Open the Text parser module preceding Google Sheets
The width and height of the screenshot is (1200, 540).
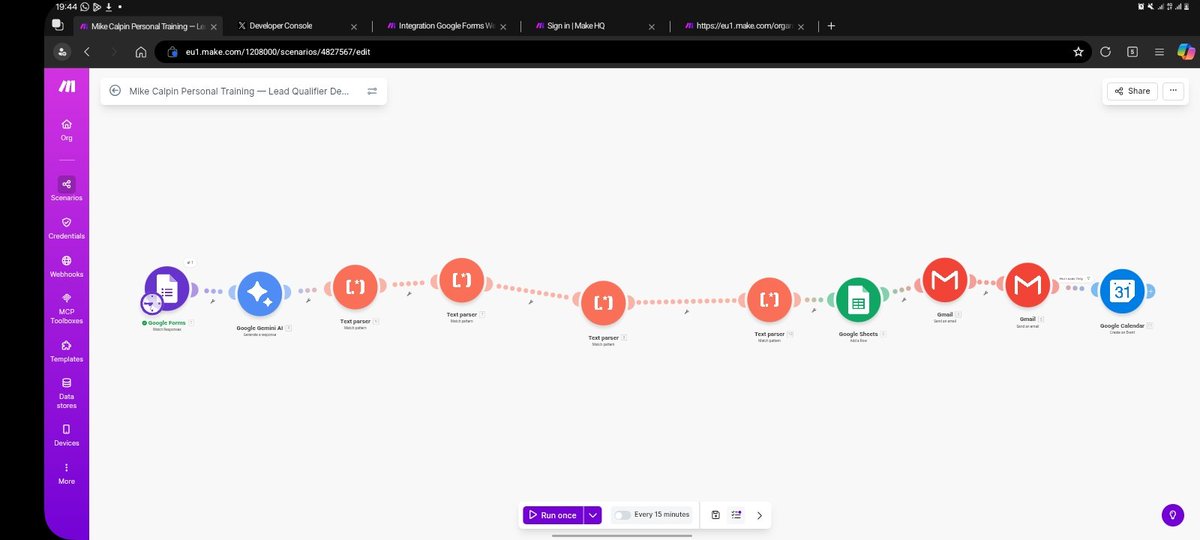pyautogui.click(x=769, y=299)
